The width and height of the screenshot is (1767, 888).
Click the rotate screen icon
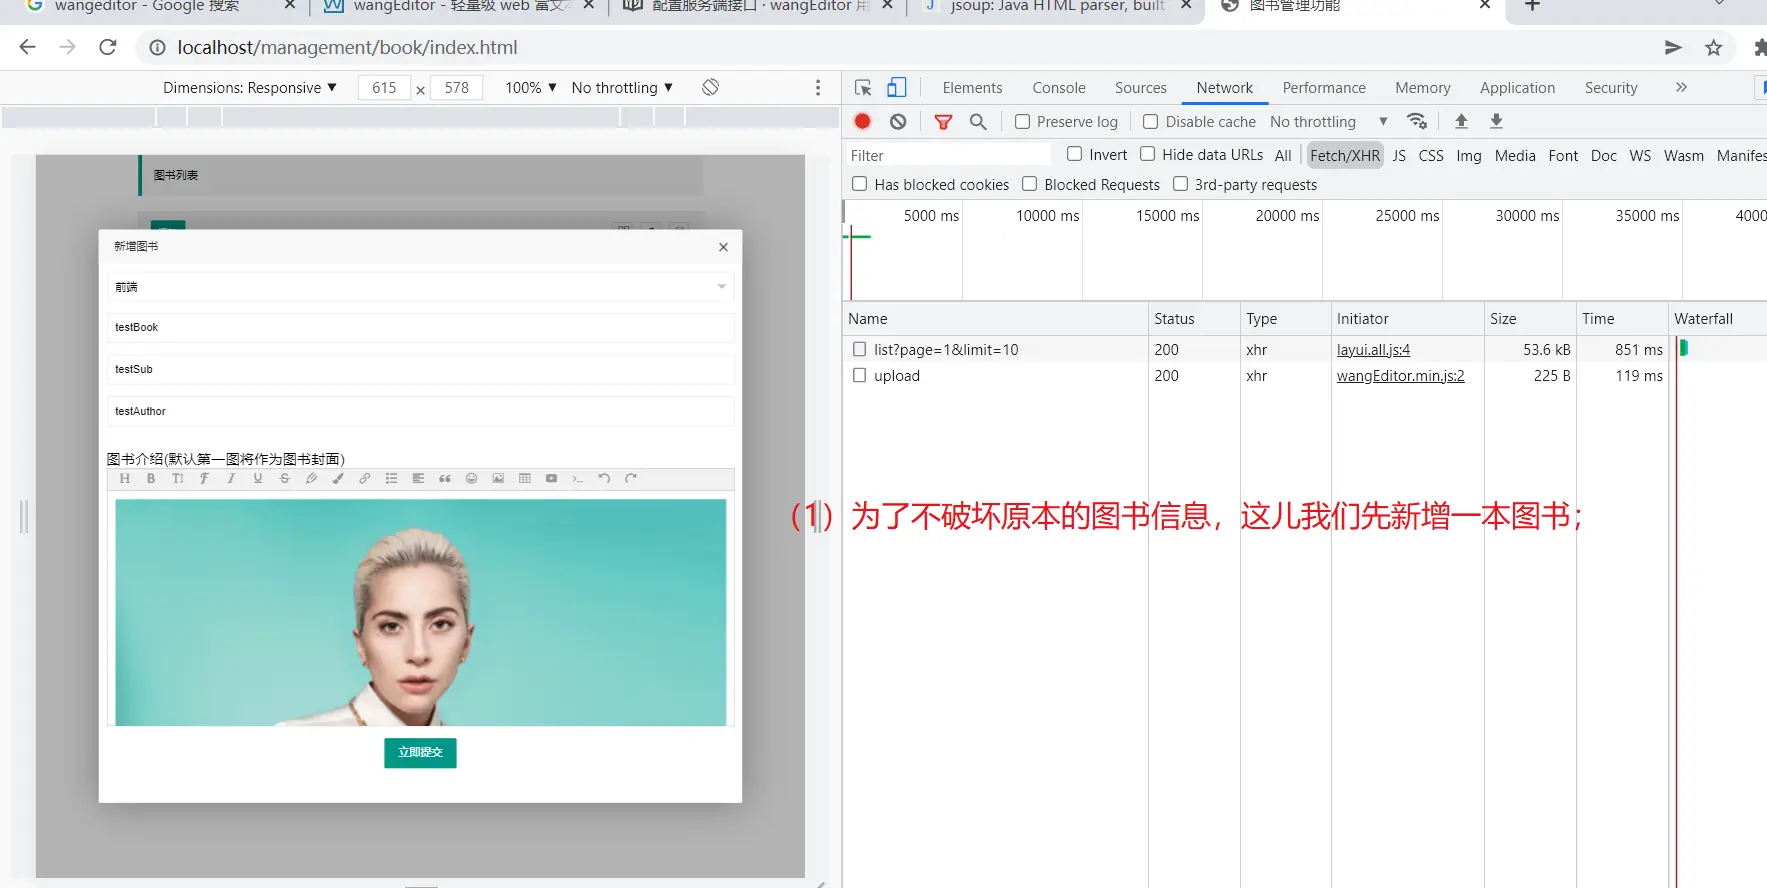(710, 88)
